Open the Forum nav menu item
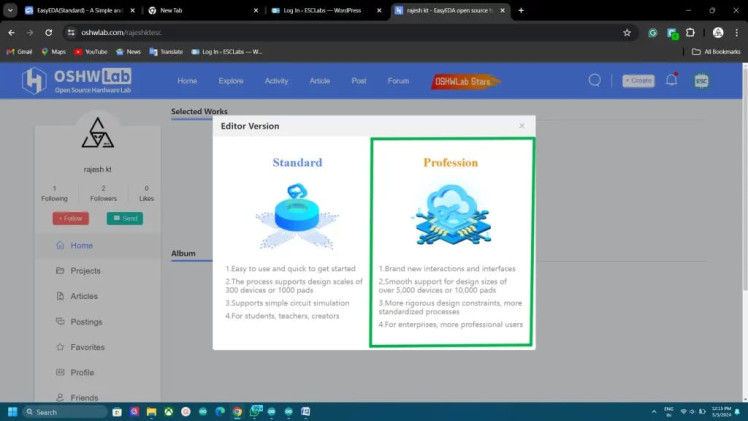The width and height of the screenshot is (748, 421). 398,81
